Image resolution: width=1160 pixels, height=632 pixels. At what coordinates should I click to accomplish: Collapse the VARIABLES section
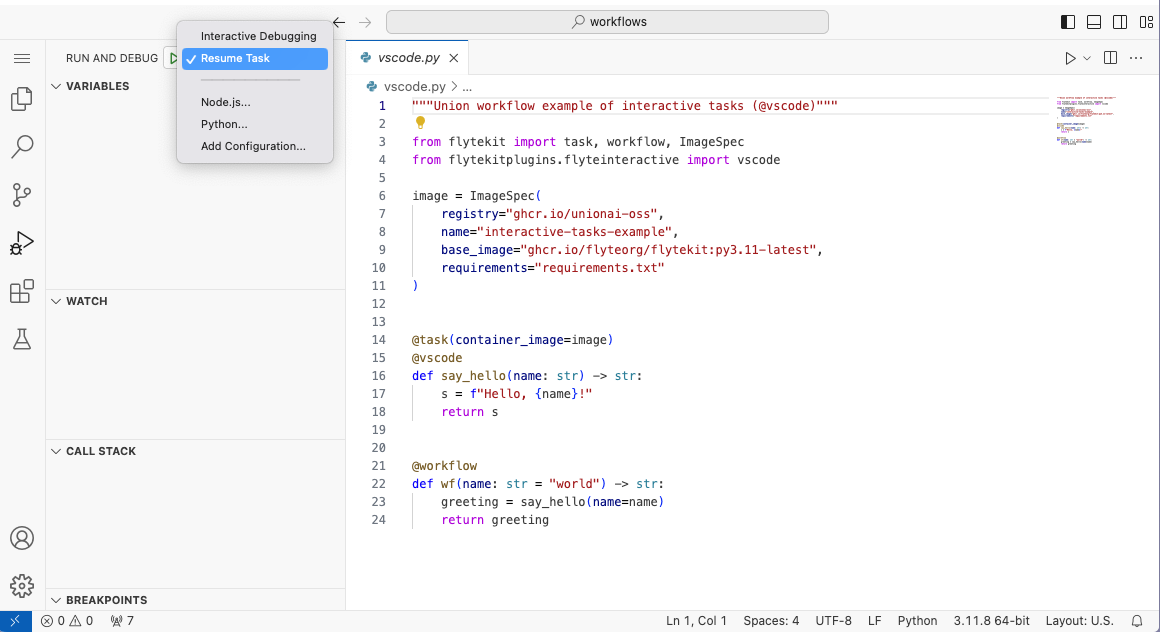pos(97,86)
